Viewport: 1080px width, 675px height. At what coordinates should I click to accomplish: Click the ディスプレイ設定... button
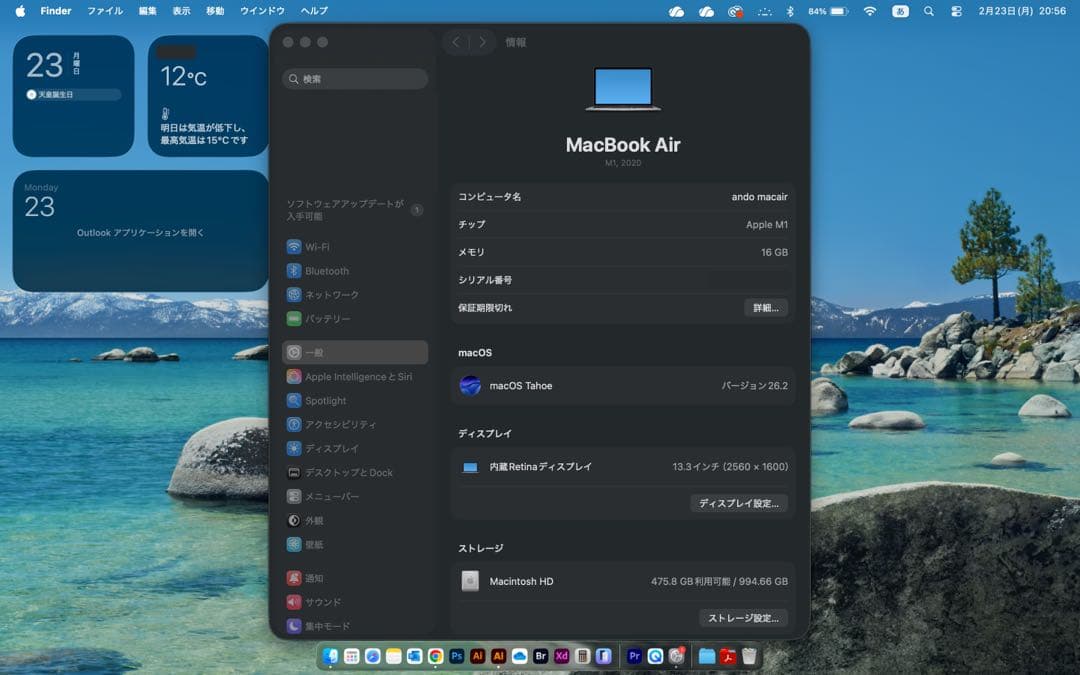coord(739,503)
